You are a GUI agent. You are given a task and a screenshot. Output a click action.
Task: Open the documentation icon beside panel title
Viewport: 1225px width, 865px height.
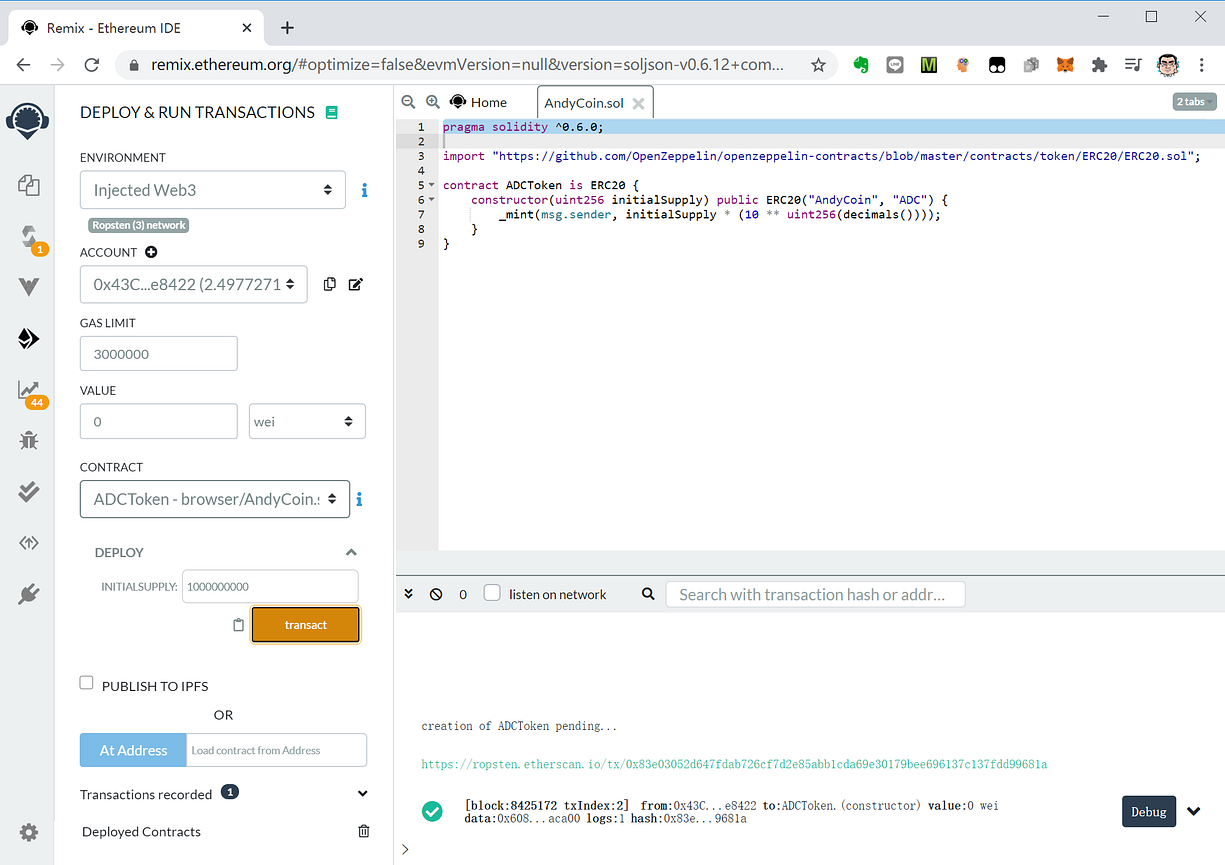(x=332, y=113)
